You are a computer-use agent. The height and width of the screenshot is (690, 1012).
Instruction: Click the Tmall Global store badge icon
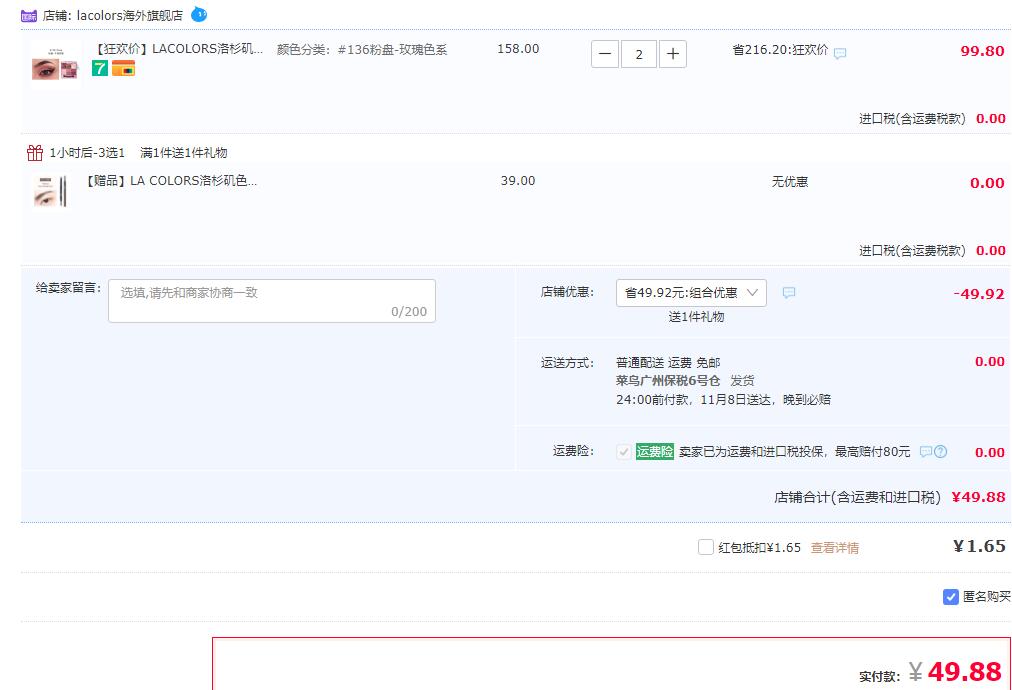29,16
